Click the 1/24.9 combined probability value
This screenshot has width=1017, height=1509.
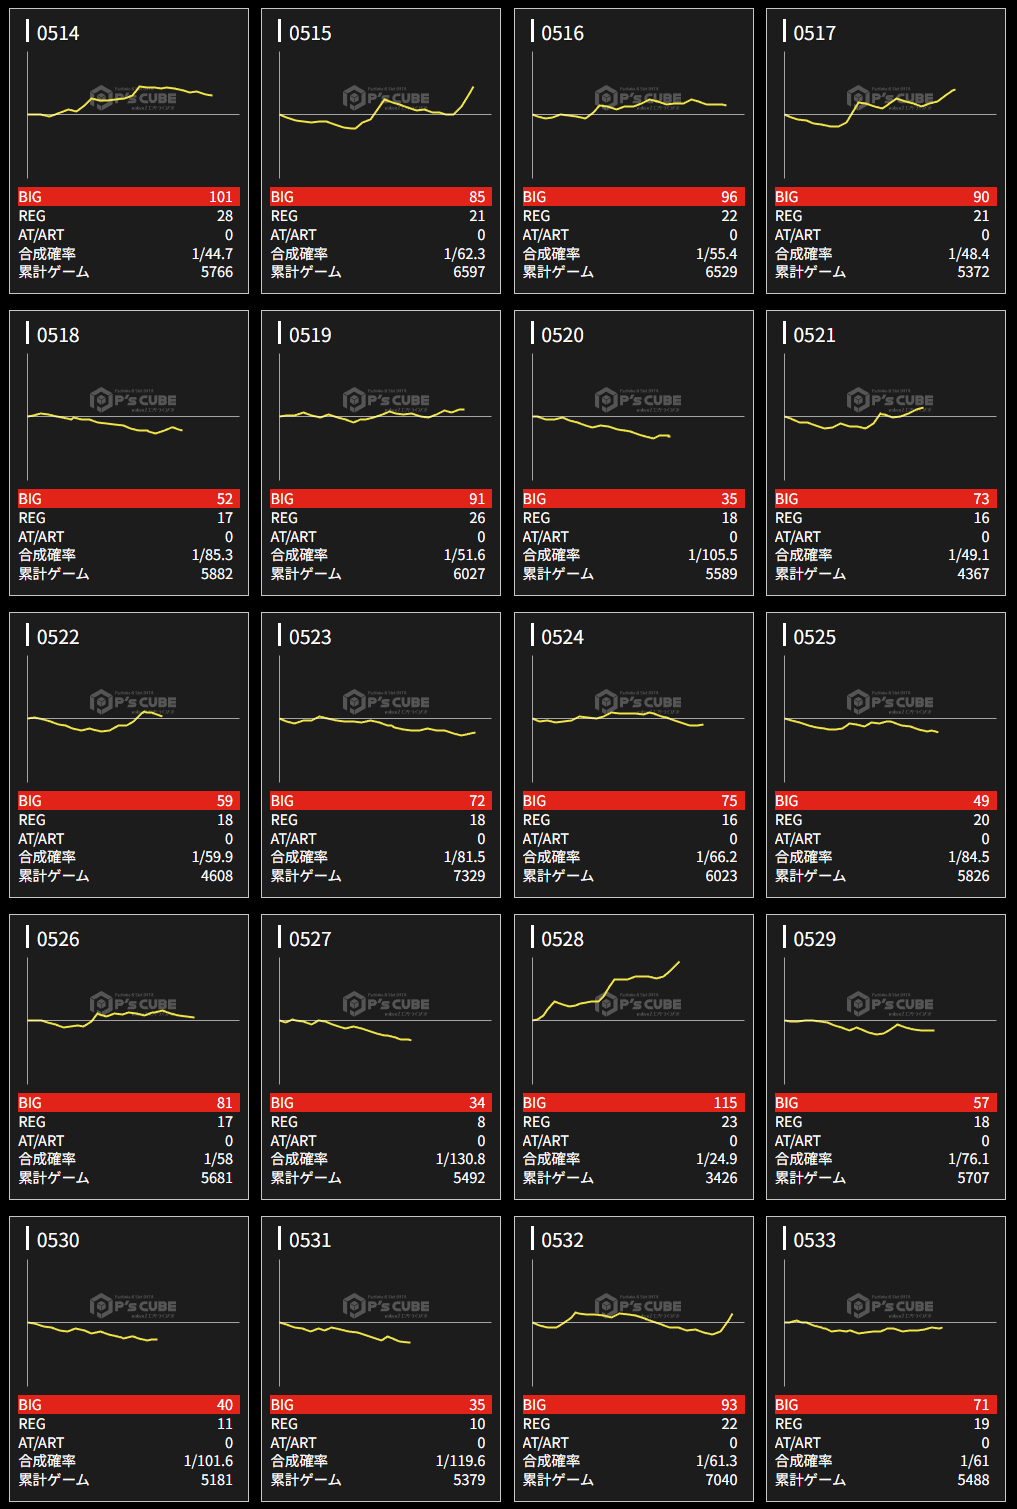coord(716,1159)
